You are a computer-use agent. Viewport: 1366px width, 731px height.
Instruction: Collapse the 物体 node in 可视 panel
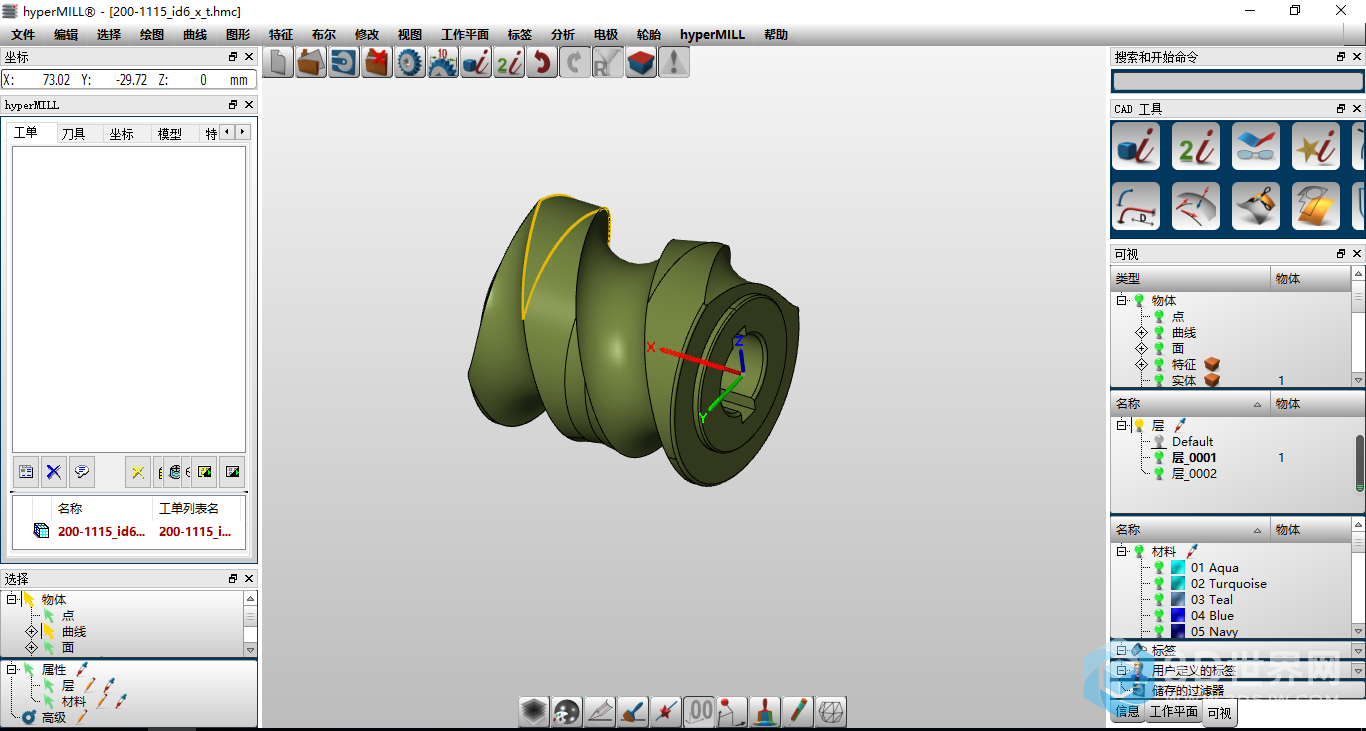tap(1122, 300)
